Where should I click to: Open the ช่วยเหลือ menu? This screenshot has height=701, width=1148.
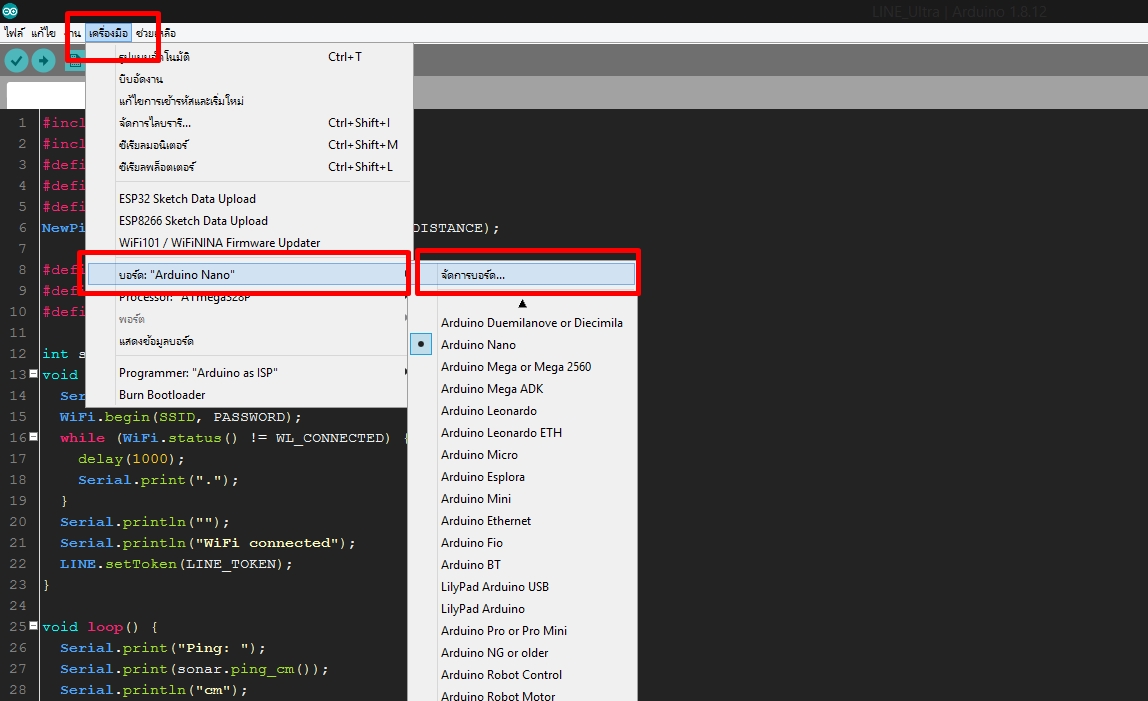156,33
